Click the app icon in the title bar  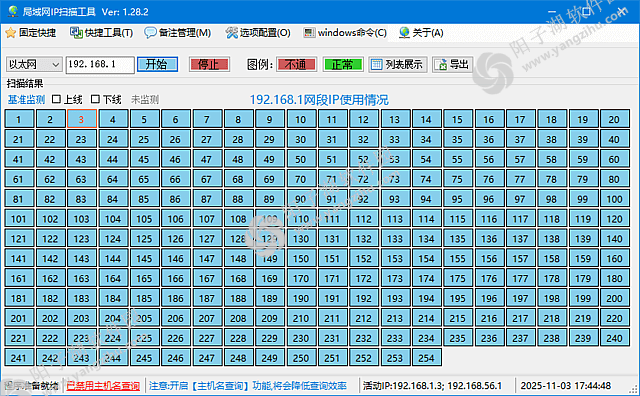tap(13, 11)
